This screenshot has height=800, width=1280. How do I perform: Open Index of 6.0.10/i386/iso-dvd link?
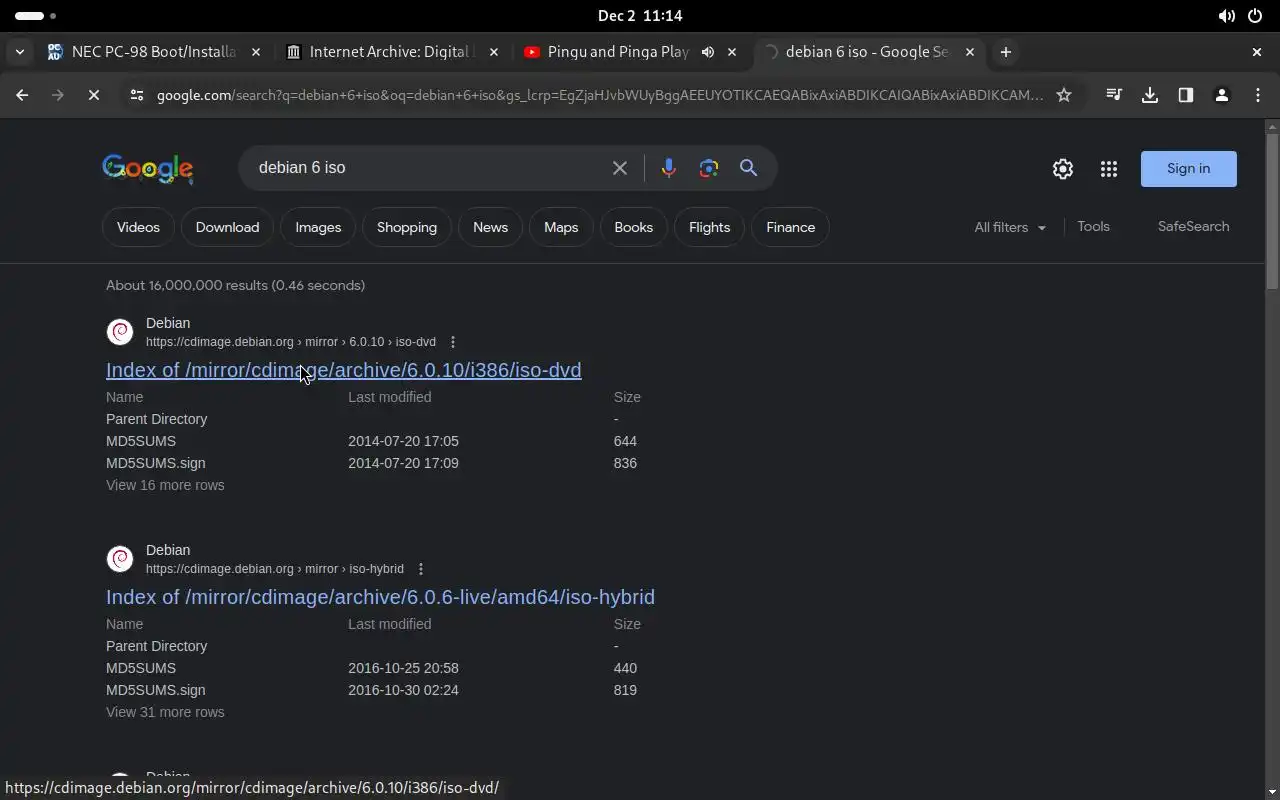344,370
